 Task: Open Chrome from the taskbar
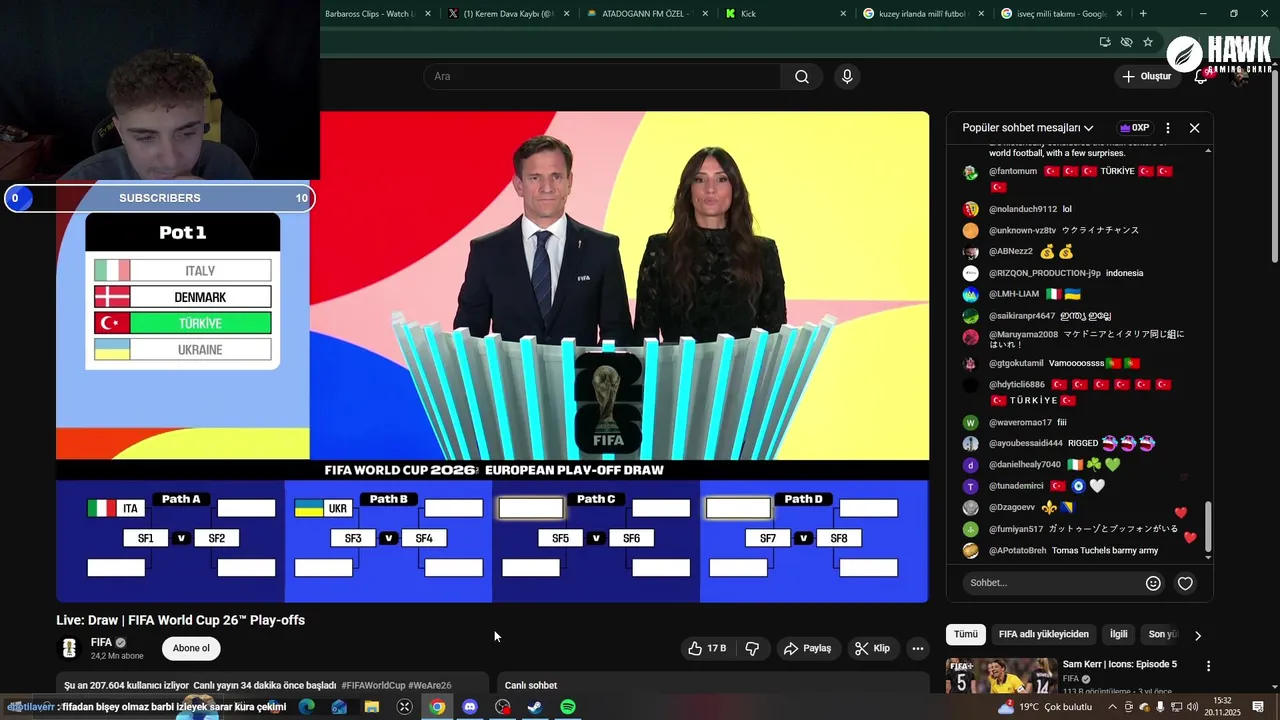[437, 707]
